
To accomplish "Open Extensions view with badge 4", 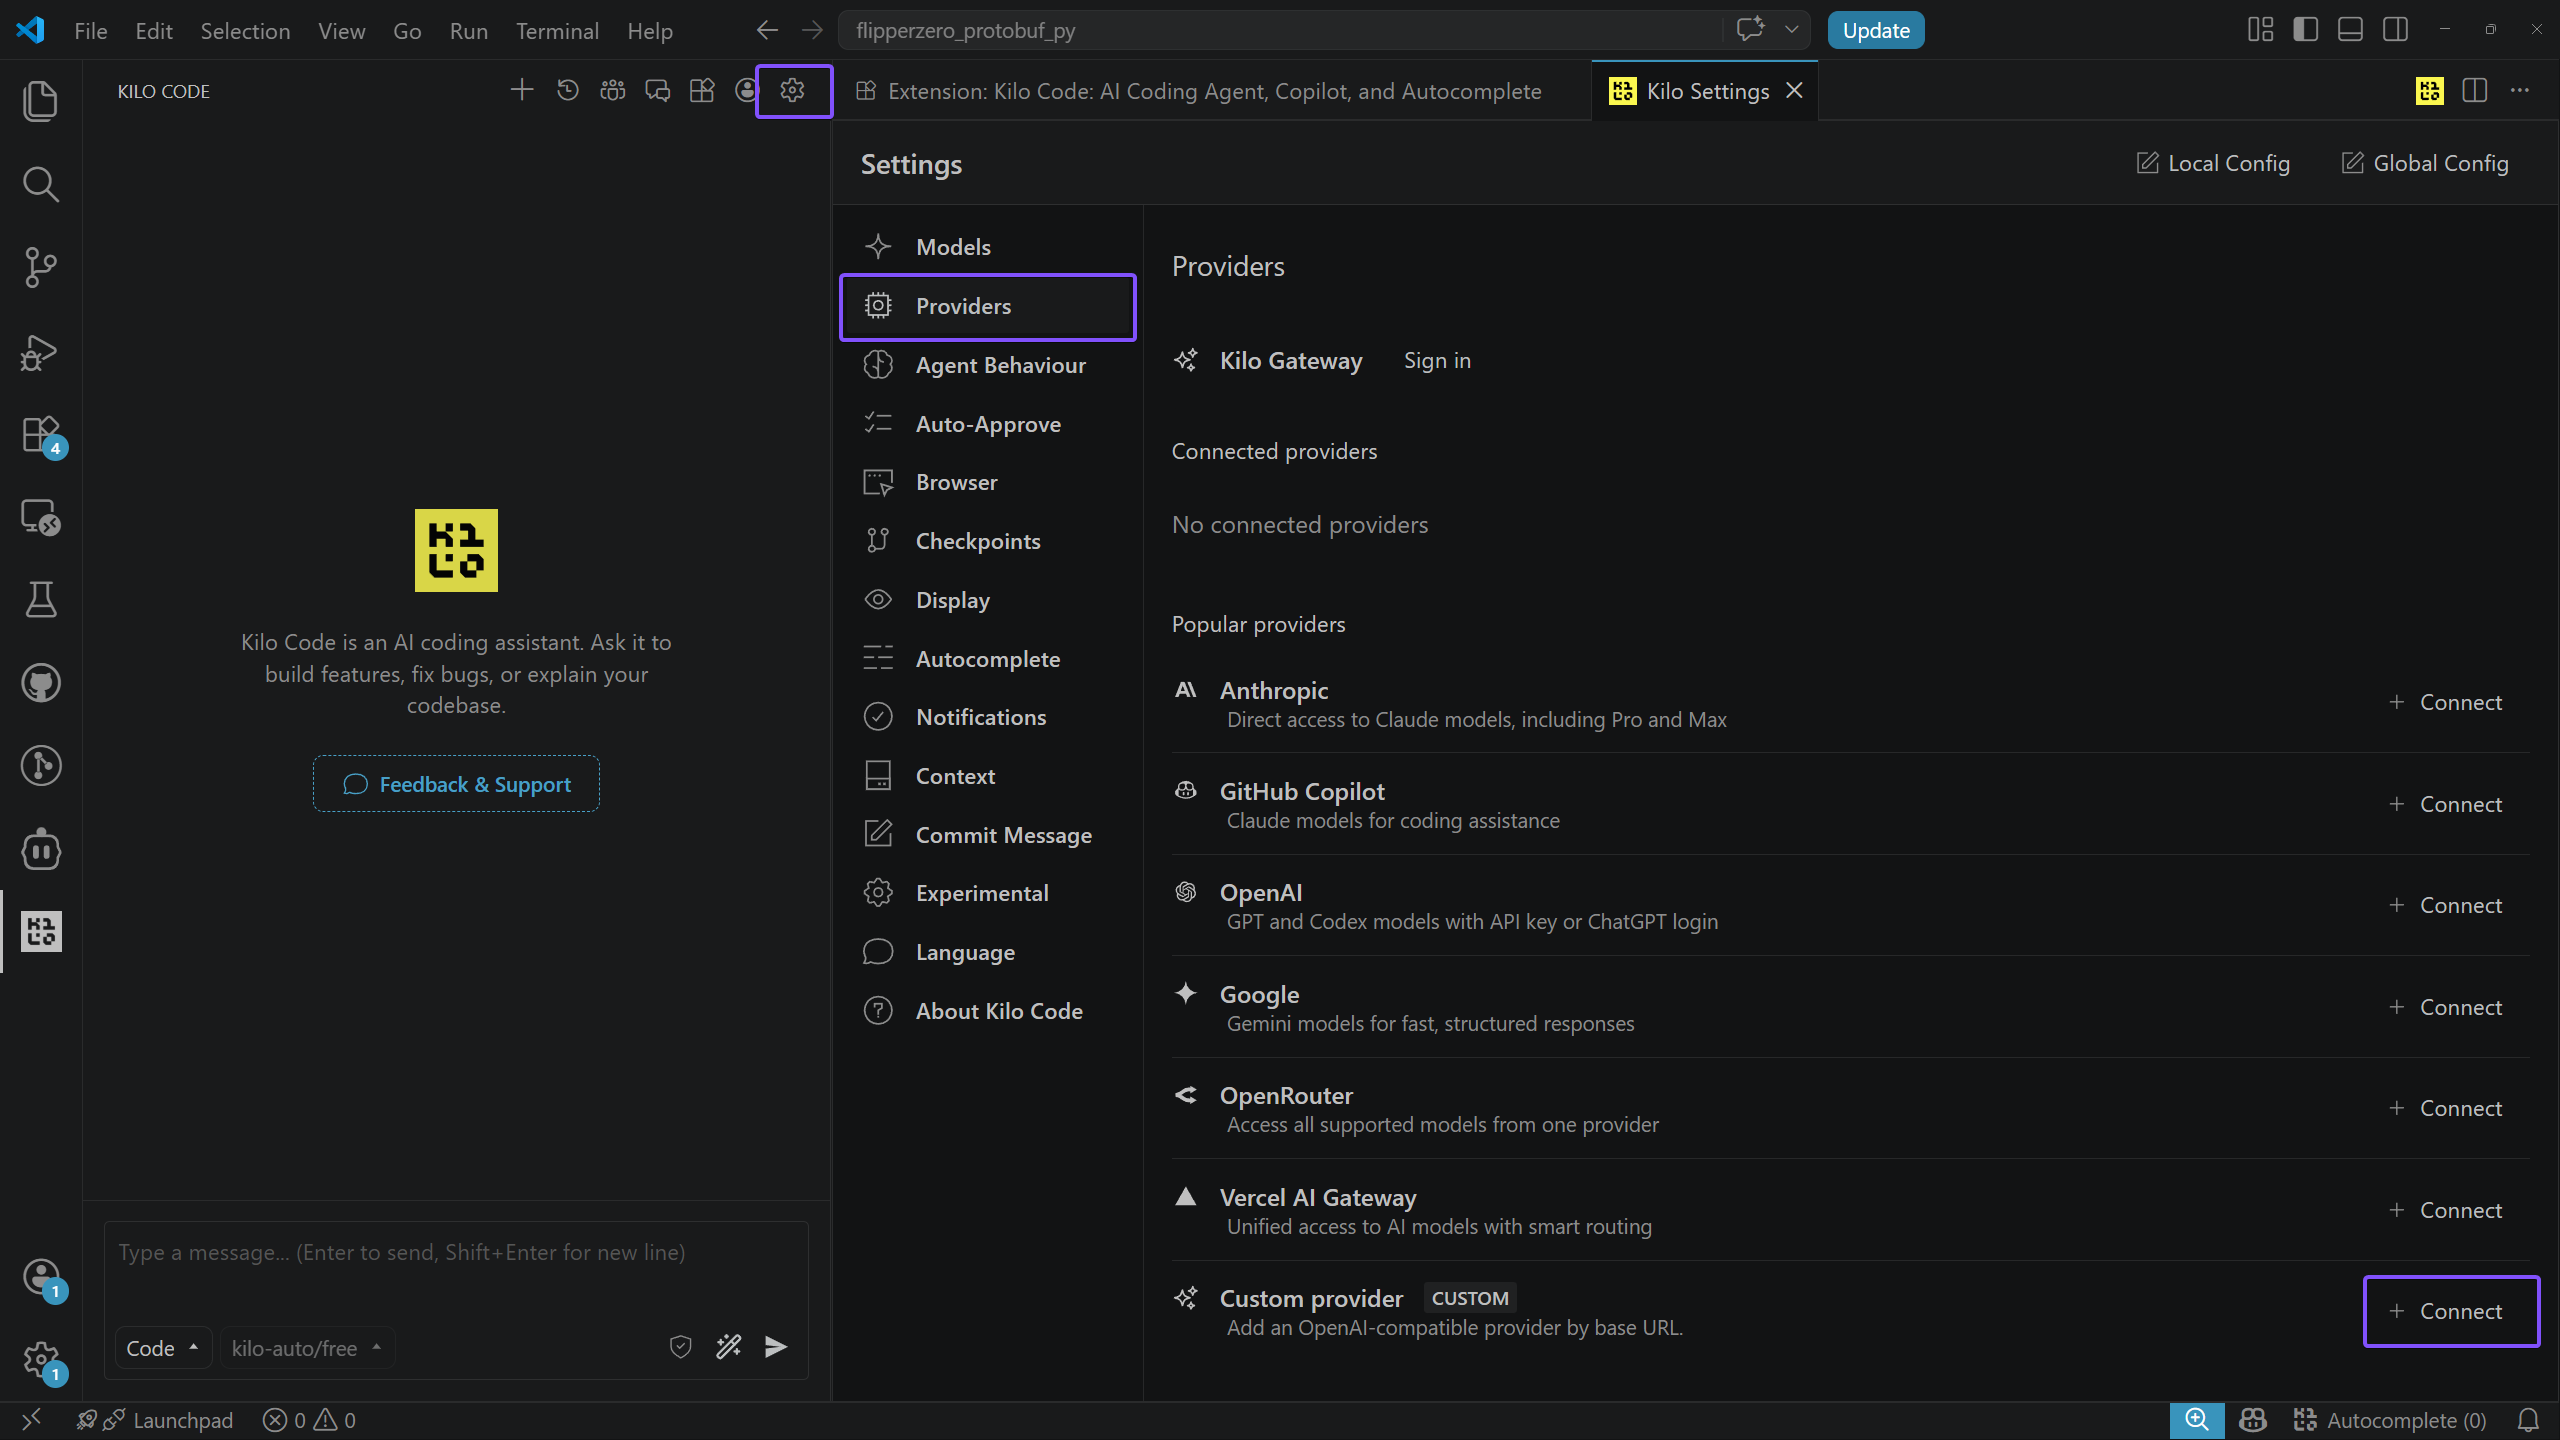I will (x=40, y=435).
